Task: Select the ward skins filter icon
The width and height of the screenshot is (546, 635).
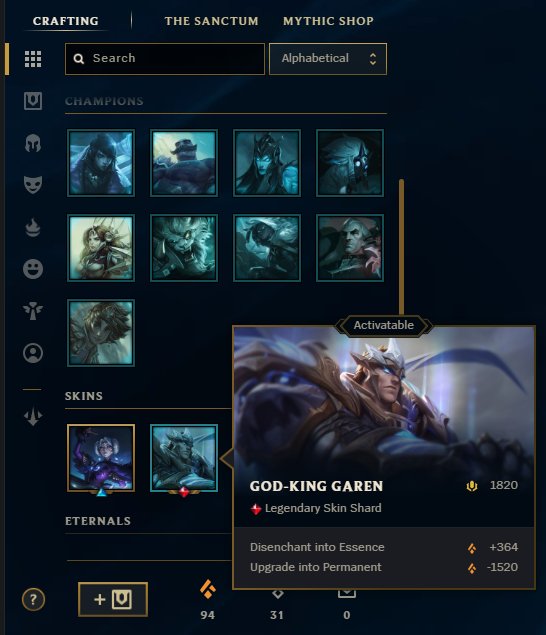Action: (x=33, y=311)
